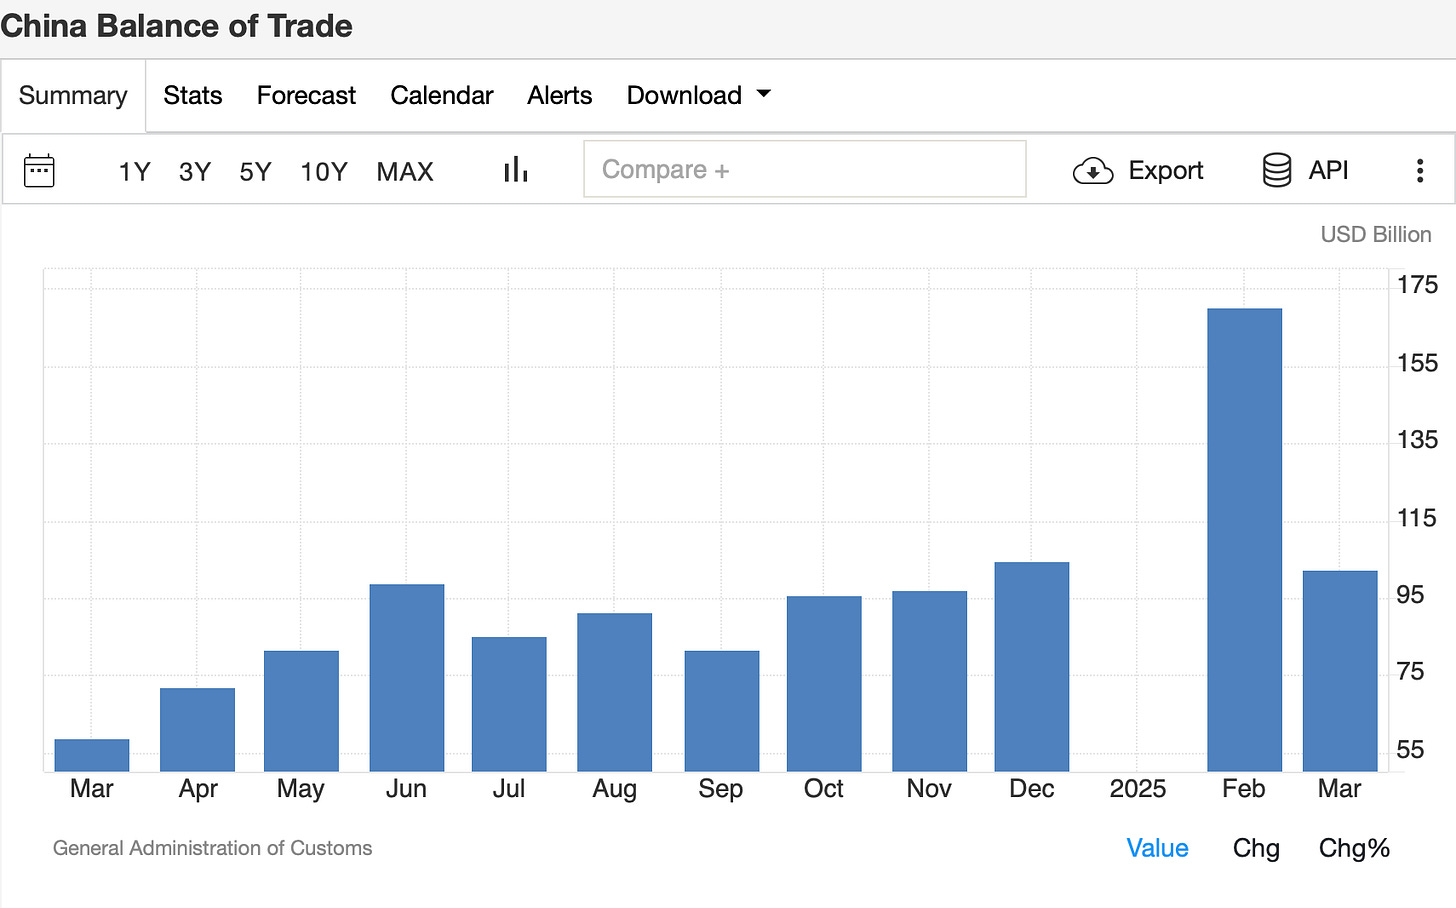
Task: Click the Nov bar in chart
Action: coord(929,681)
